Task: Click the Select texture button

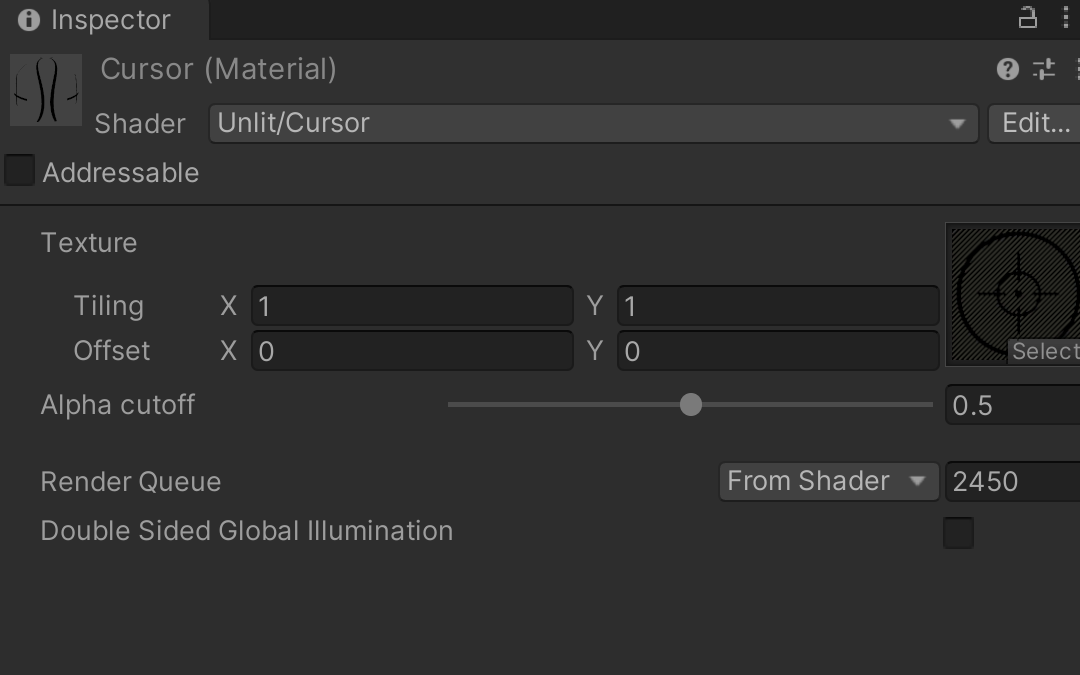Action: (x=1044, y=351)
